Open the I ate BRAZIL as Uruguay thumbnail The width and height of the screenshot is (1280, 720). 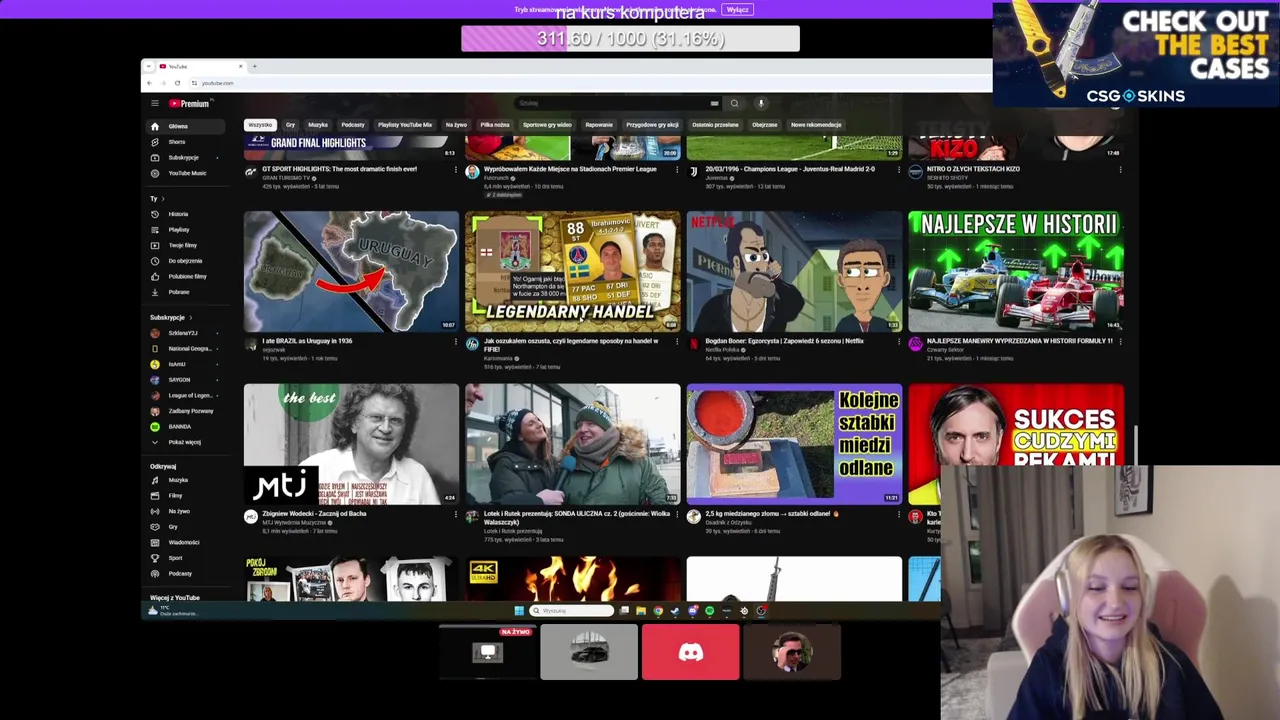tap(351, 271)
